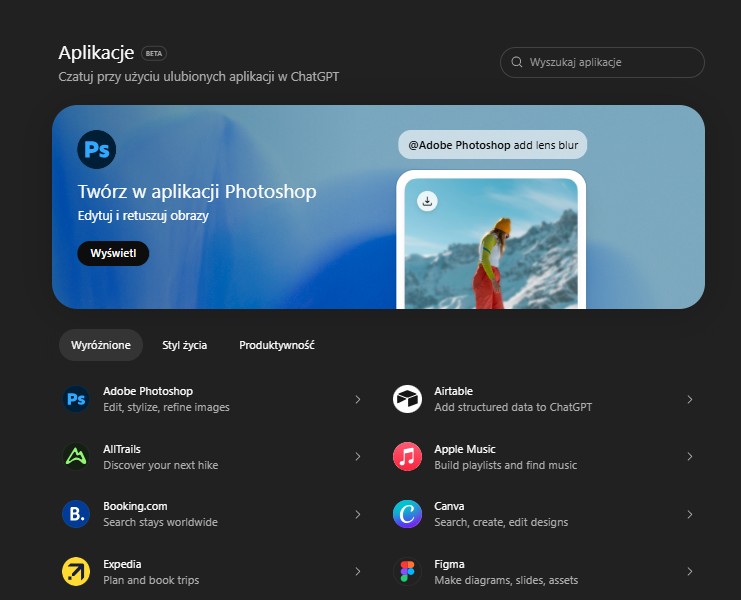Click the 'Airtable' app name
Screen dimensions: 741x600
coord(454,391)
